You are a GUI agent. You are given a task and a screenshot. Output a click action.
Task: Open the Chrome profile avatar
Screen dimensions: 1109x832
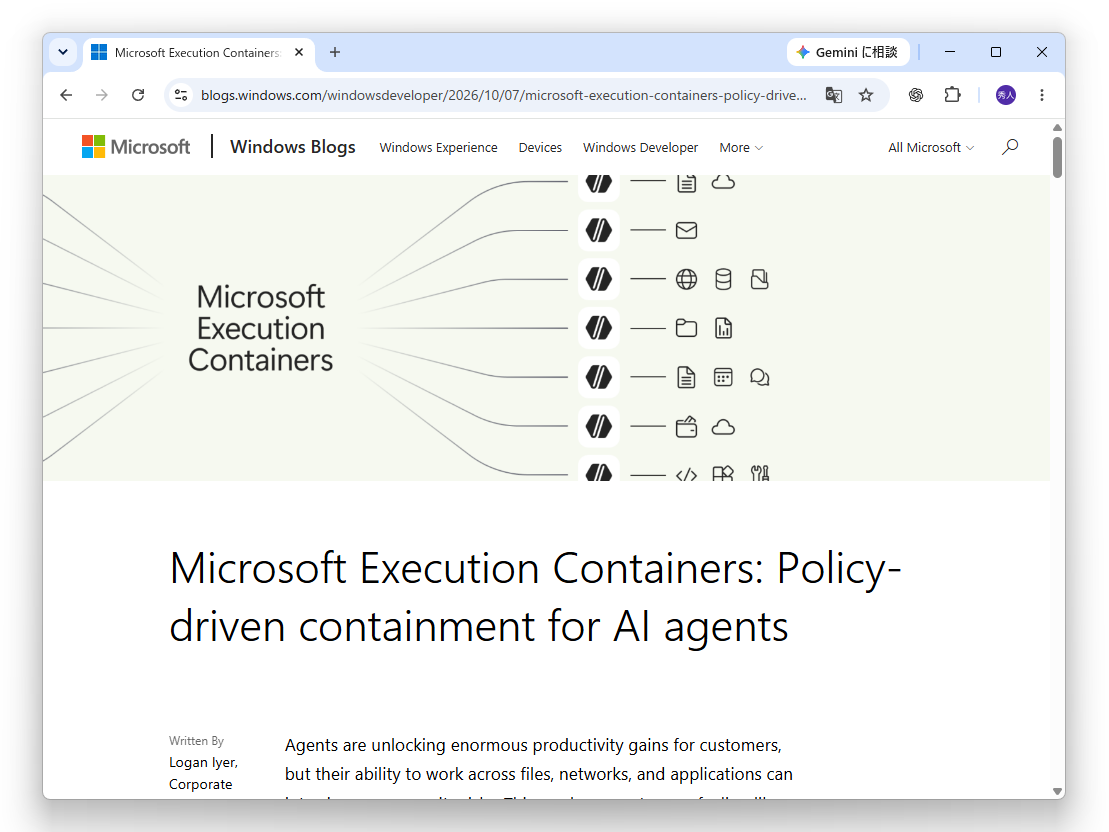1006,95
